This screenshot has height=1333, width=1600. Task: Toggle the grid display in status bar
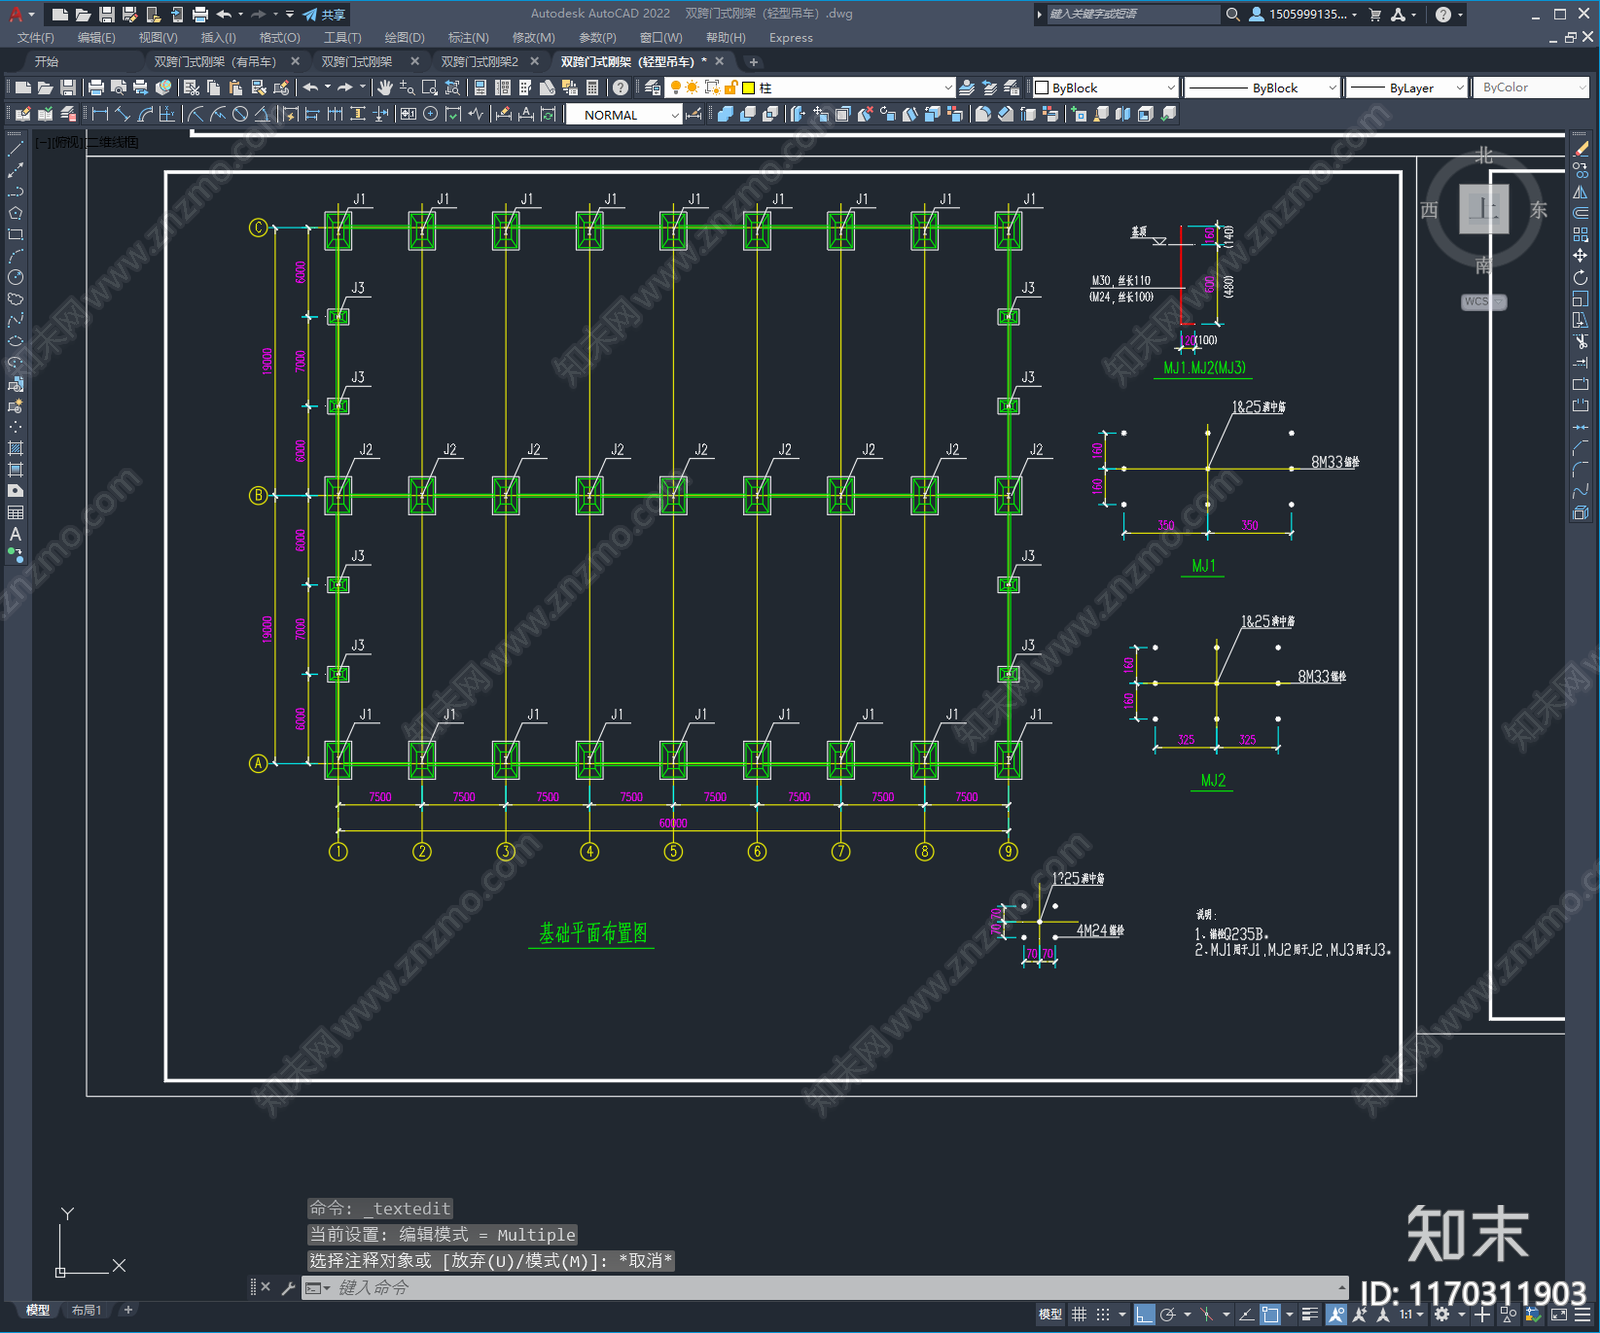click(x=1079, y=1314)
